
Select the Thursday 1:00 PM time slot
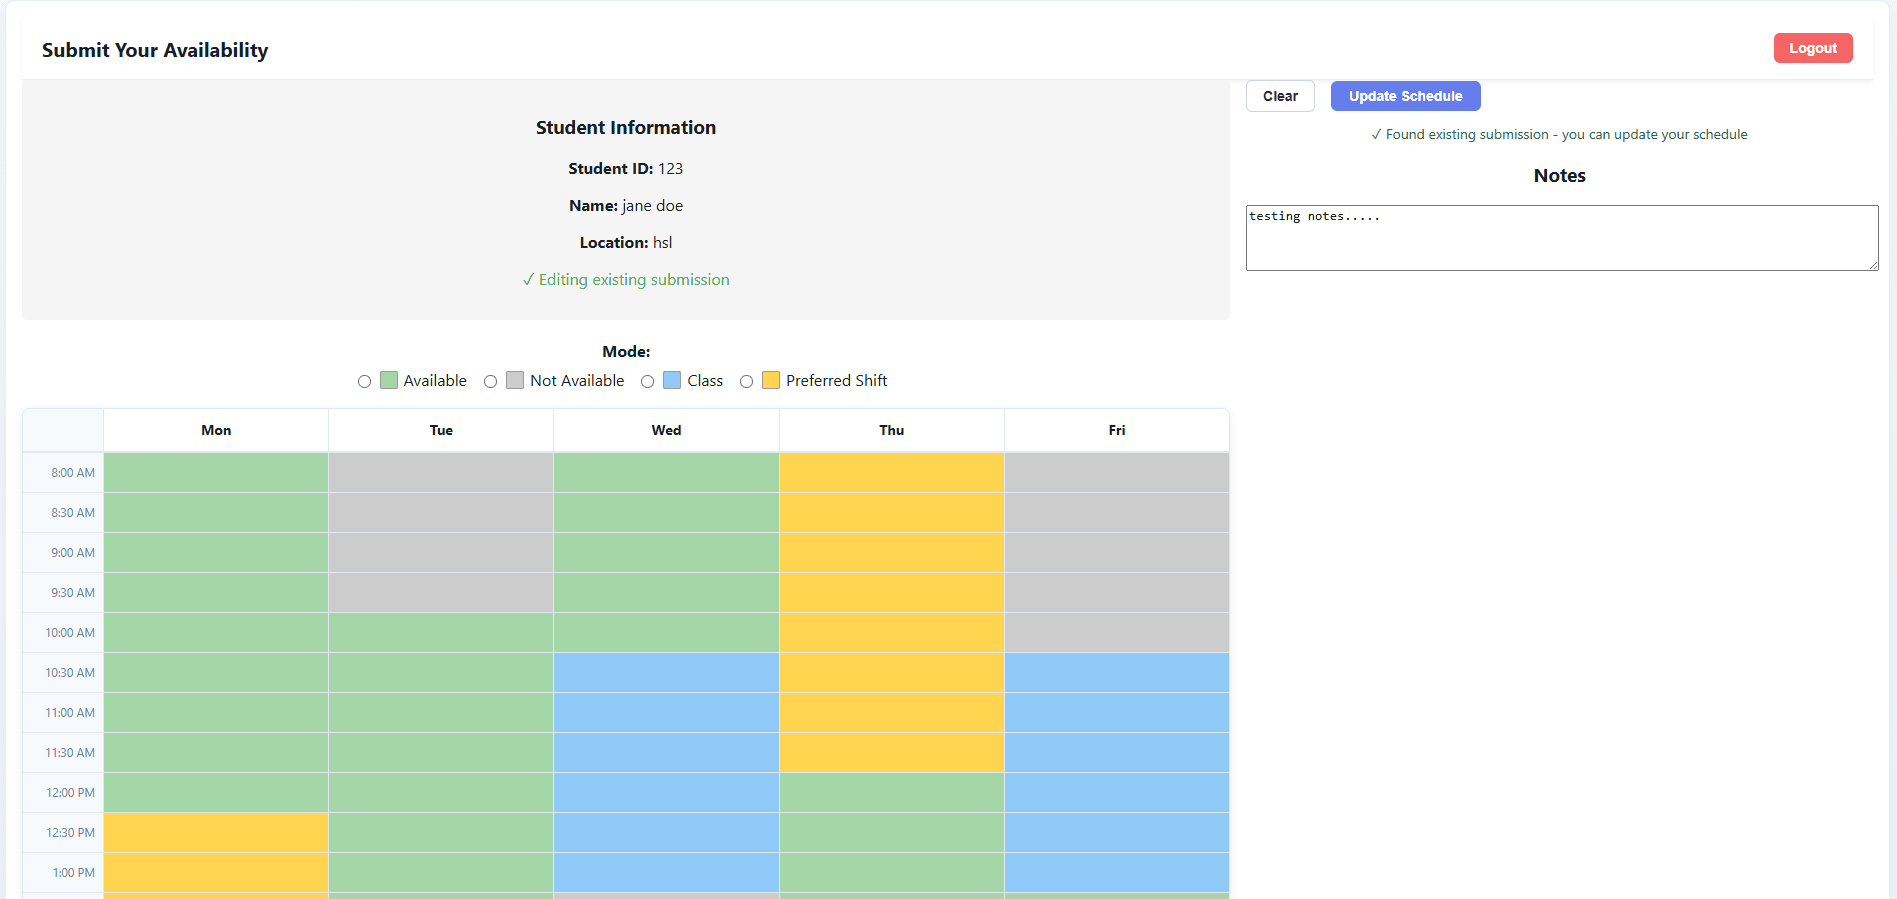coord(892,873)
